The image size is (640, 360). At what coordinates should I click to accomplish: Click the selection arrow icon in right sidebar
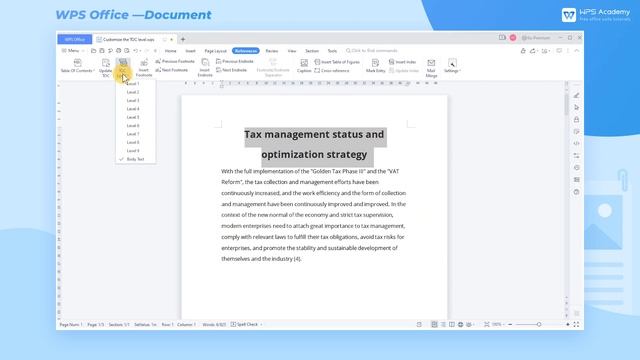click(x=576, y=107)
